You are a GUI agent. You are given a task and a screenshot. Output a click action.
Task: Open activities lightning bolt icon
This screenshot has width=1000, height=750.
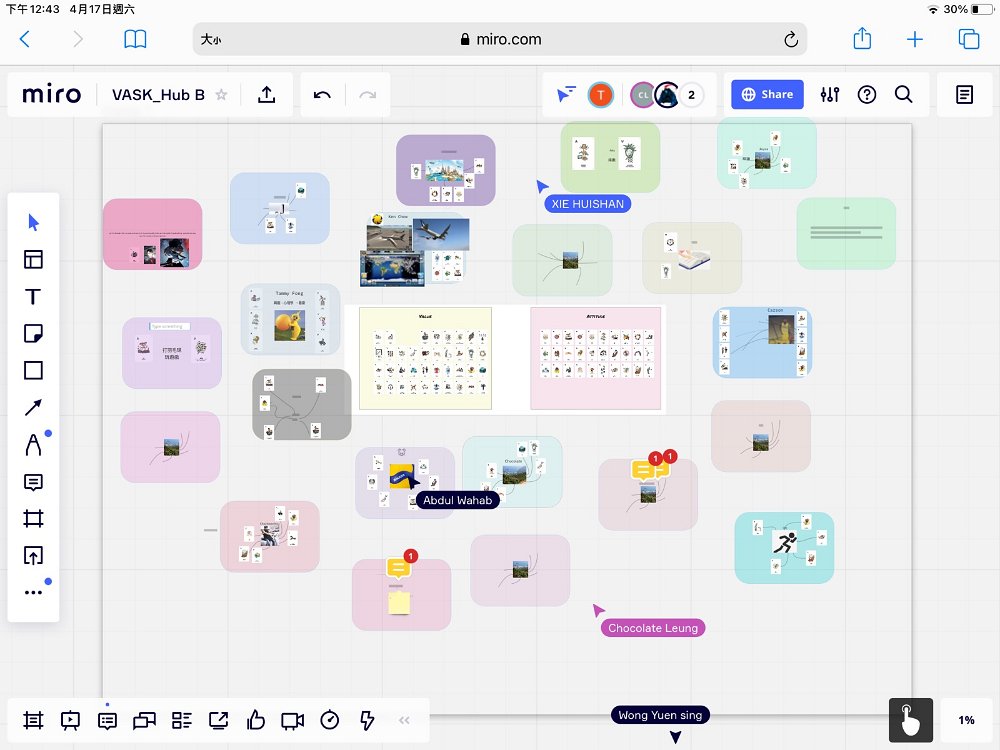[x=367, y=721]
